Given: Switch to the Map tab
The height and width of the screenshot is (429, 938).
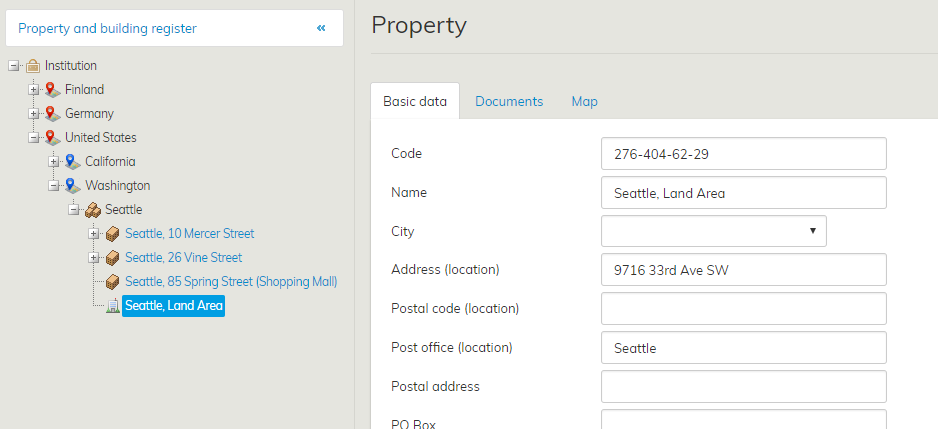Looking at the screenshot, I should click(584, 102).
